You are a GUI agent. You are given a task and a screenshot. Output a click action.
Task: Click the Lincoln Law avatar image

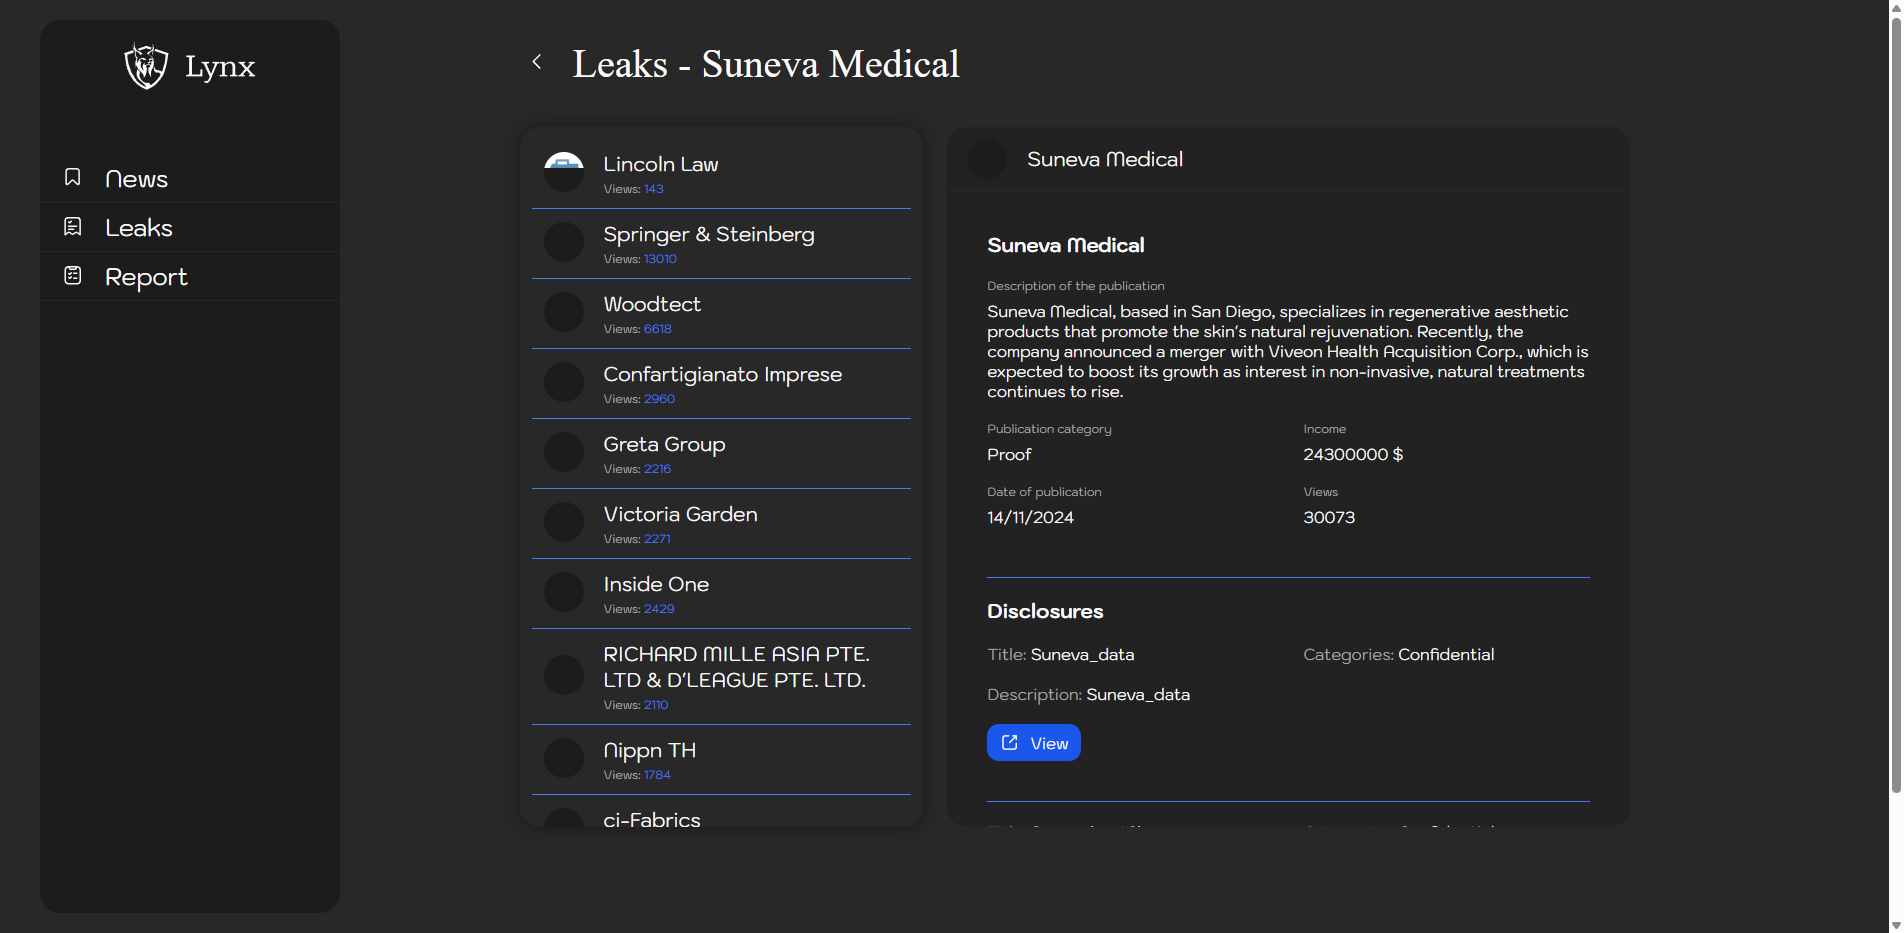[x=564, y=172]
